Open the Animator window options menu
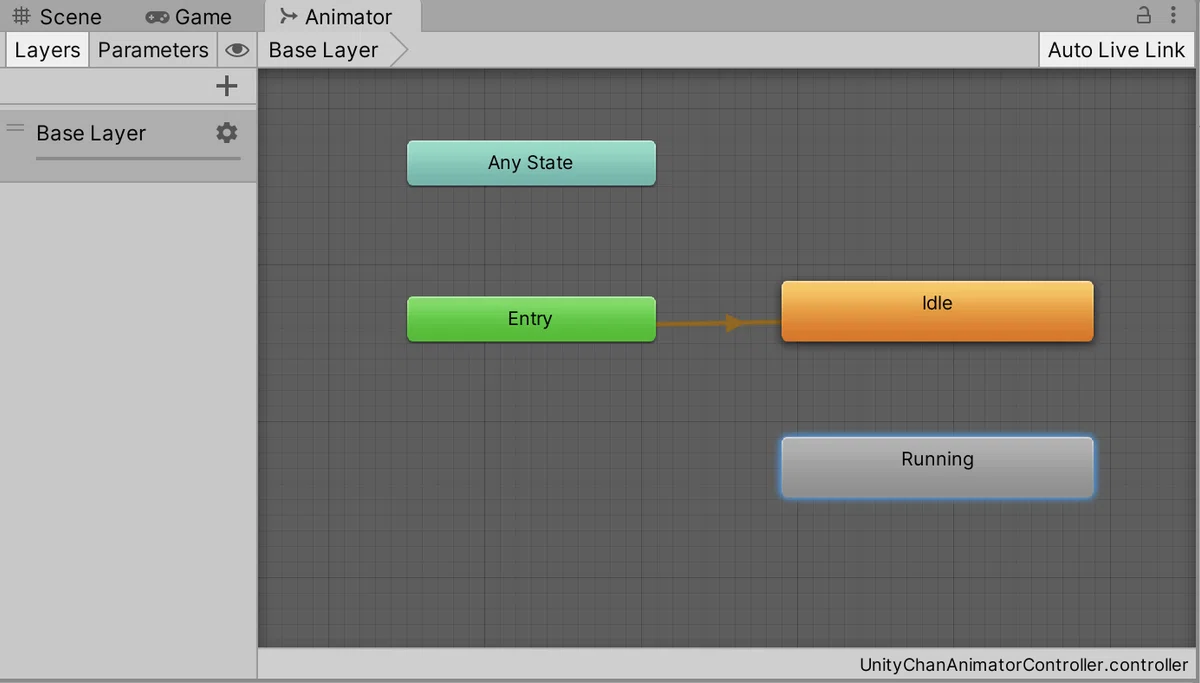Viewport: 1200px width, 683px height. click(x=1173, y=15)
